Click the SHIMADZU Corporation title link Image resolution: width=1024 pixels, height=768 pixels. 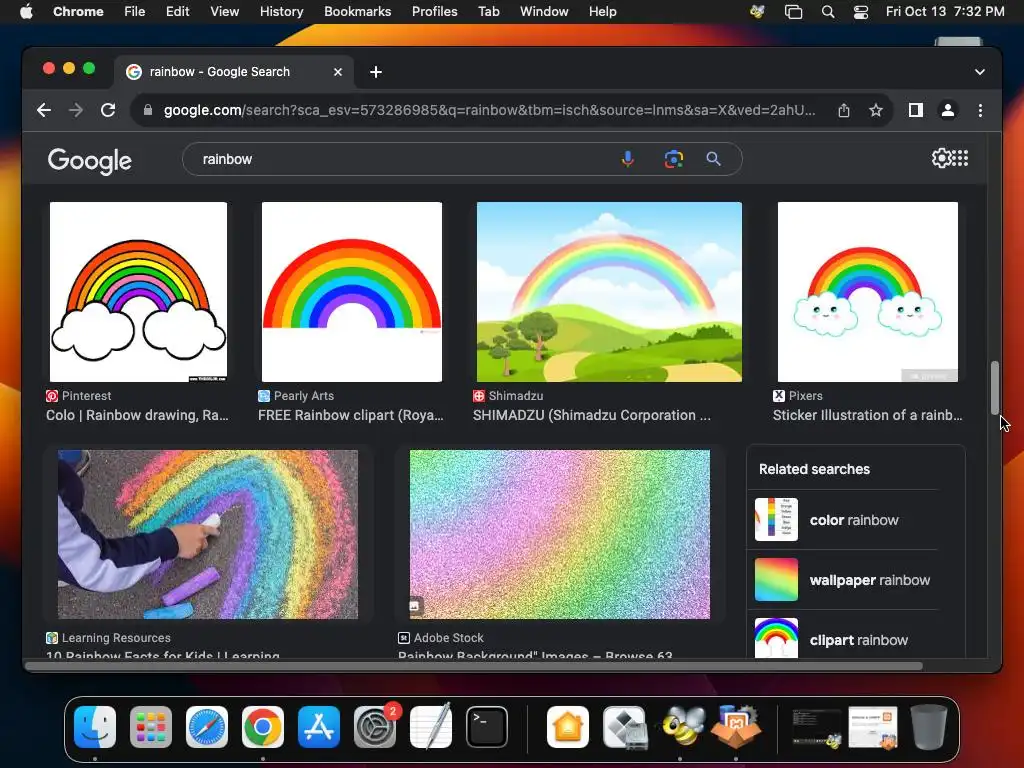[592, 415]
